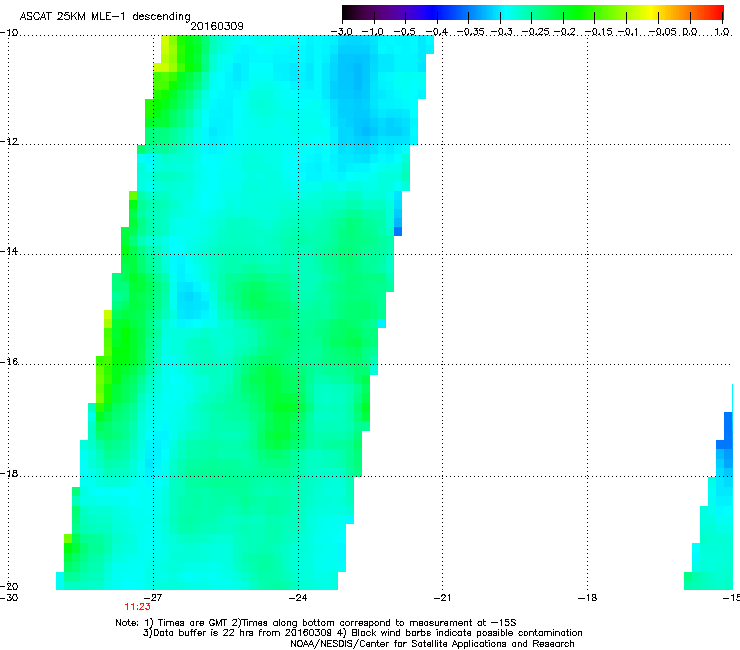
Task: Click the NOAA/NESDIS credit line
Action: [x=432, y=644]
